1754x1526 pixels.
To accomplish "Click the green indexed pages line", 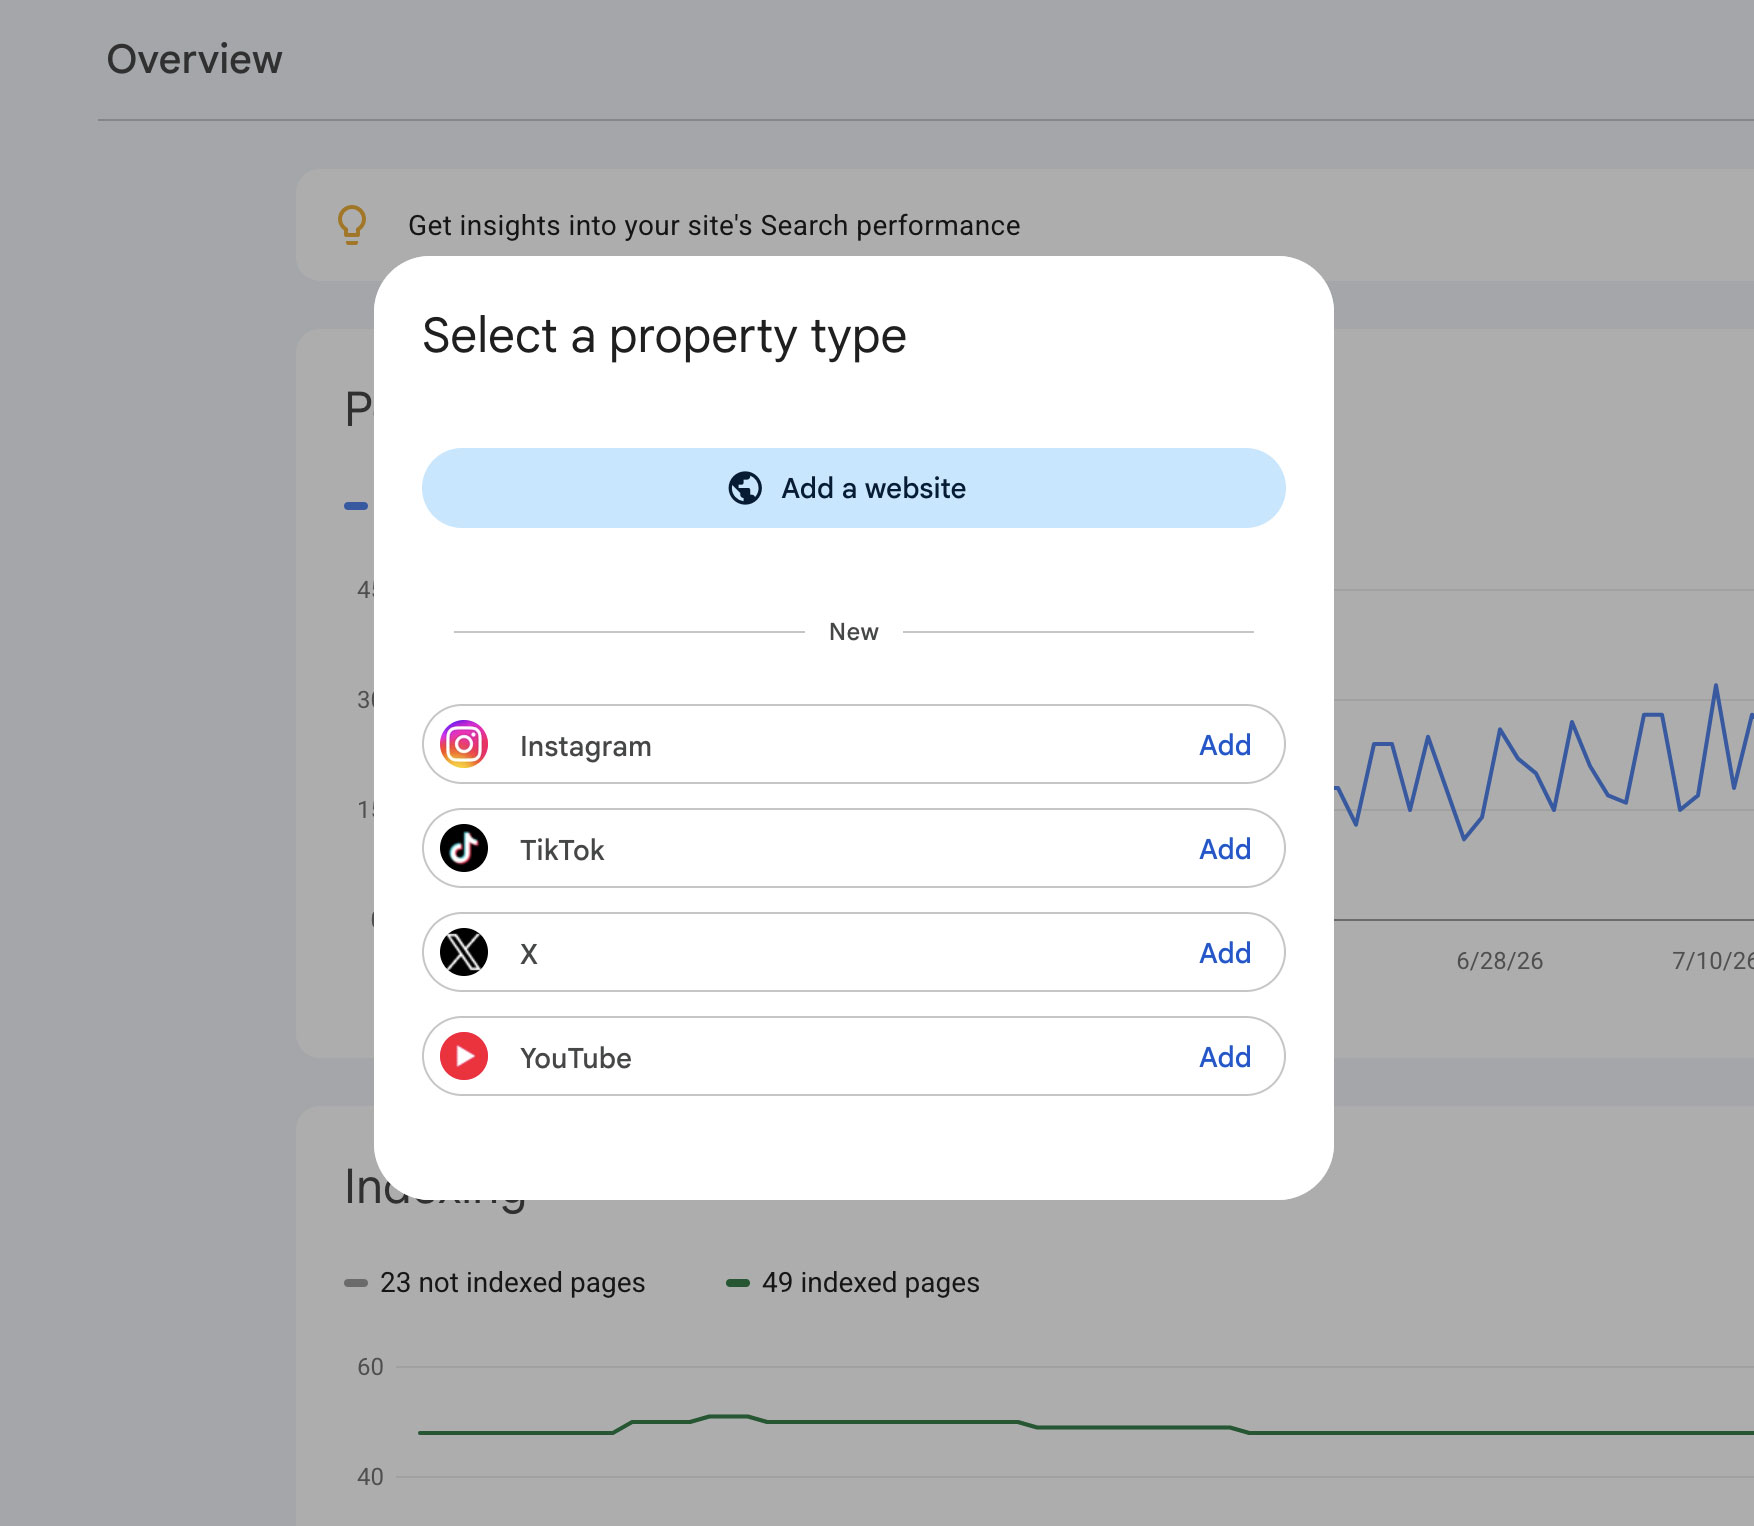I will click(1085, 1427).
